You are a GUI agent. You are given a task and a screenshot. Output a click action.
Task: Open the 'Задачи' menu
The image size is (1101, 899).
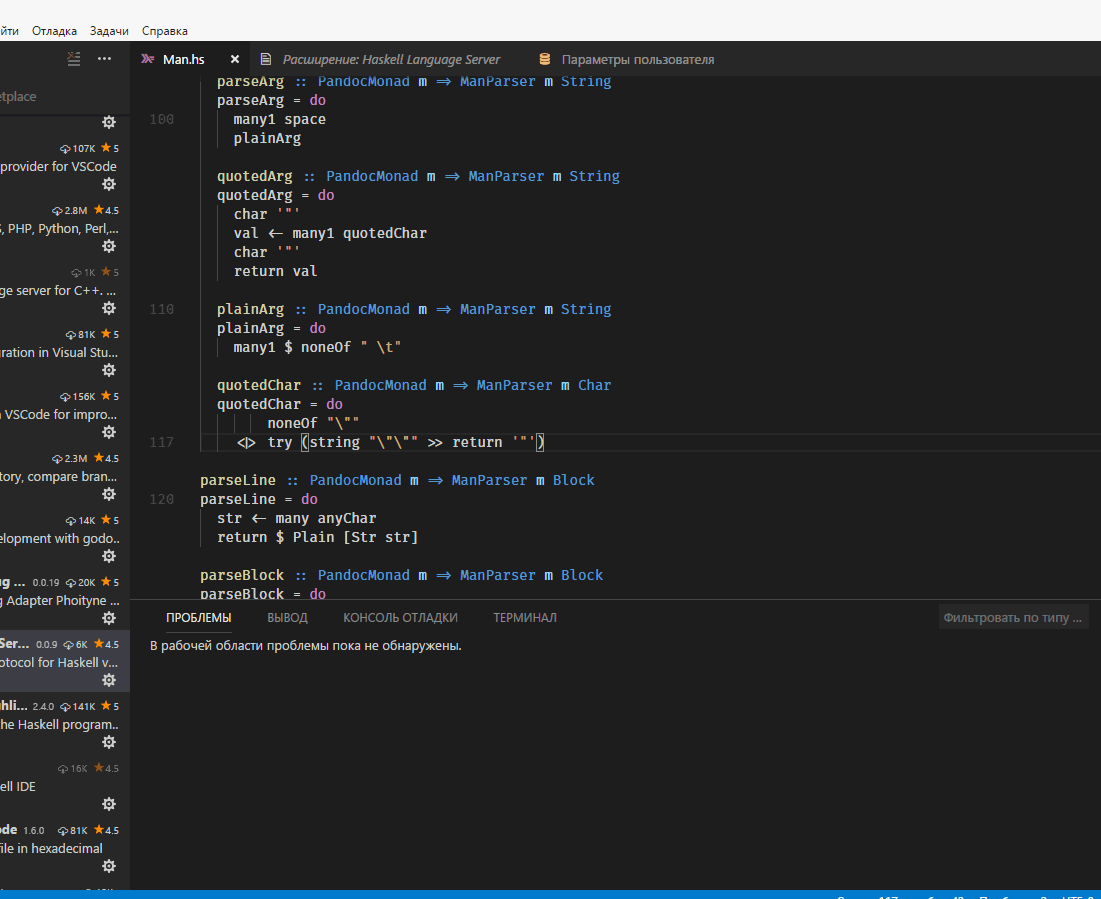tap(109, 31)
